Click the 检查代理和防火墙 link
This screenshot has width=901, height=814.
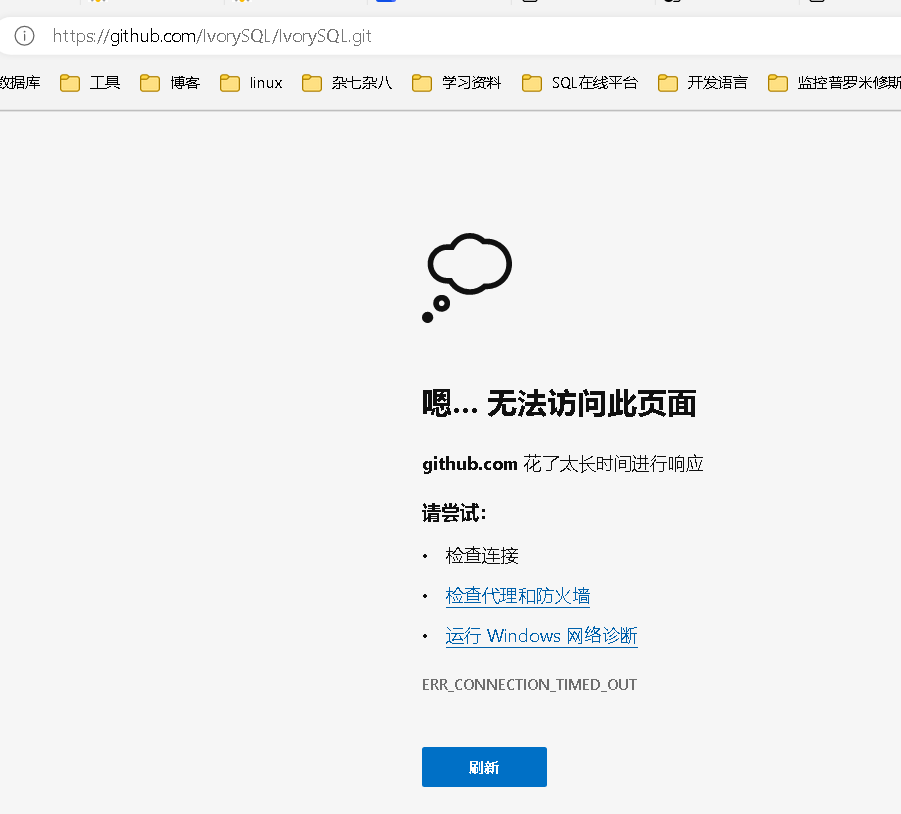518,596
